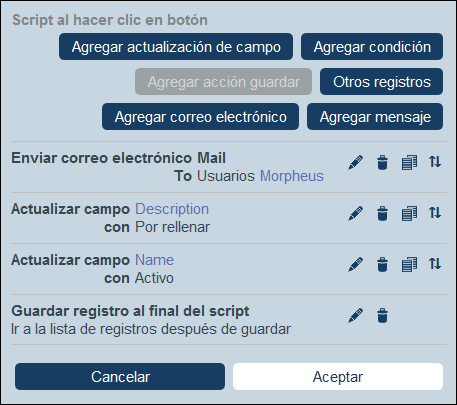Delete the Guardar registro al final action

coord(382,316)
